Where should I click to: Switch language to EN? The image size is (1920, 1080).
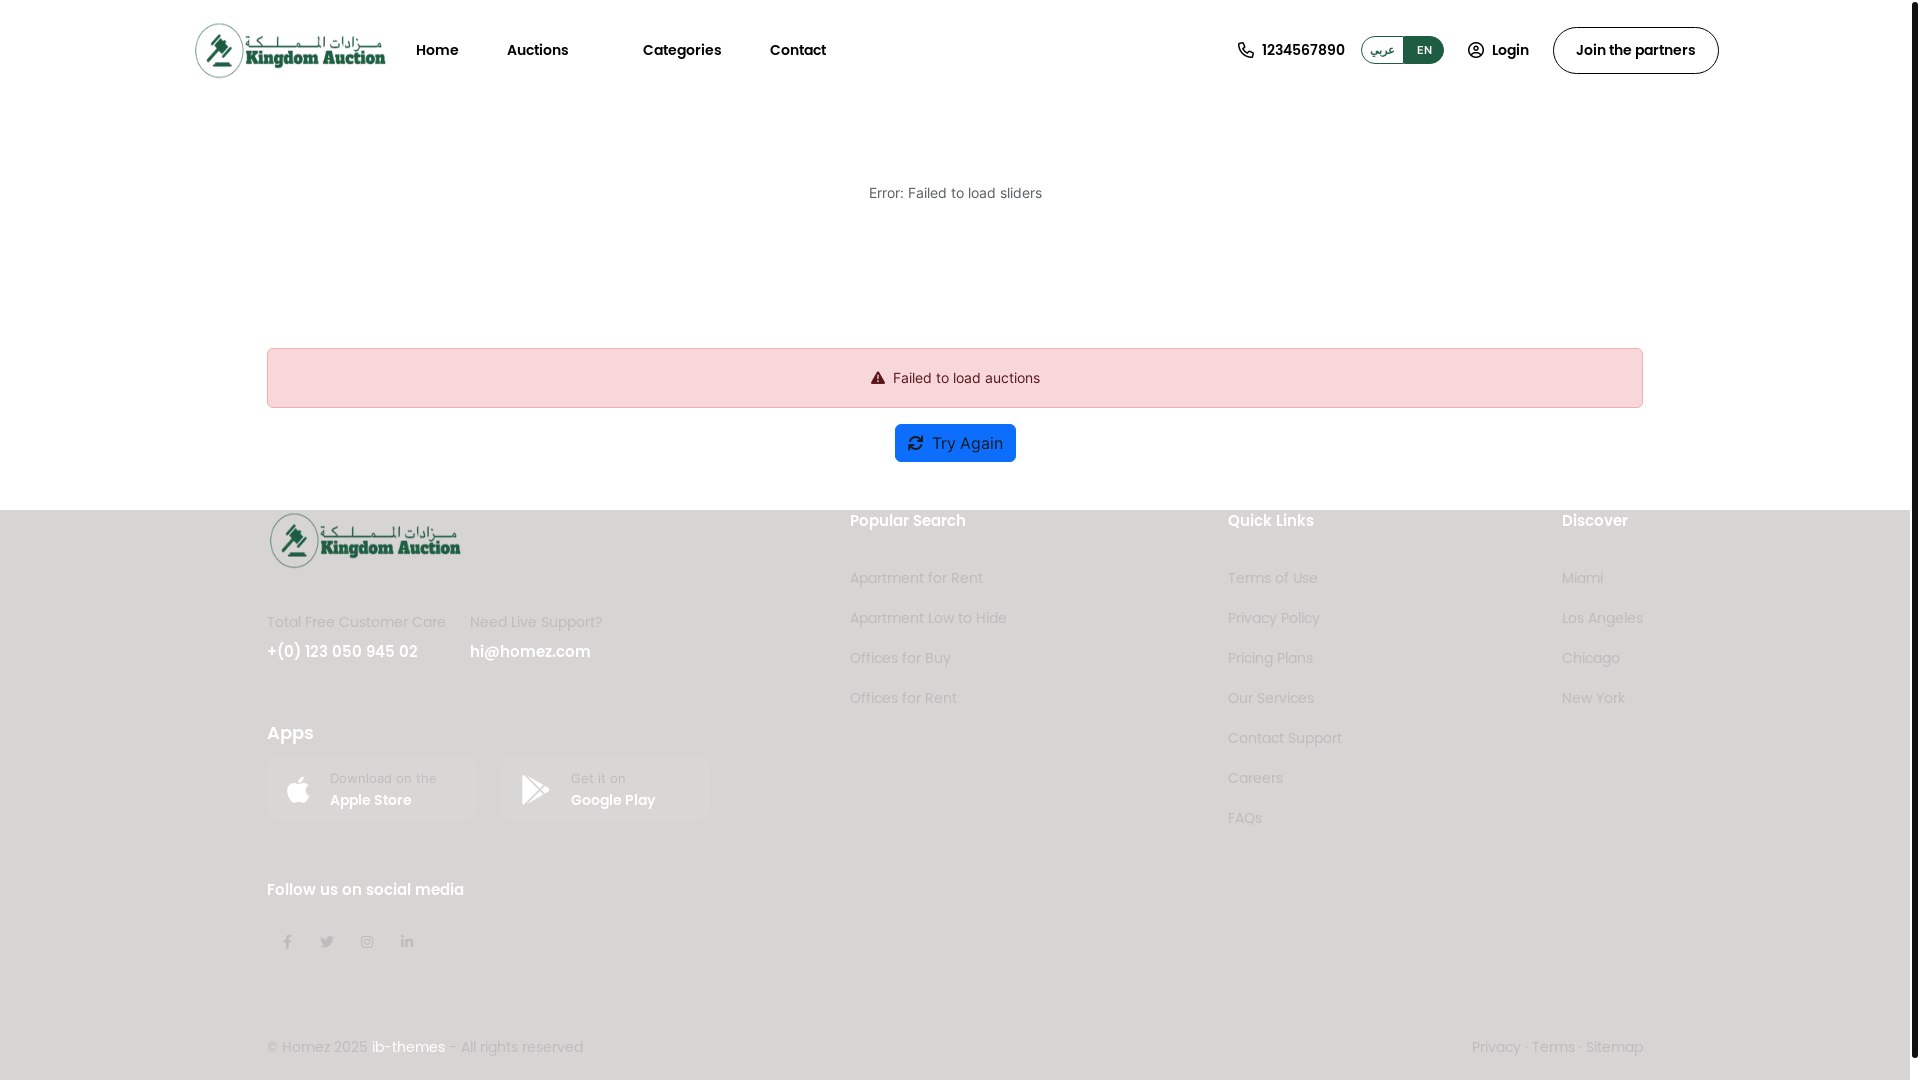(1424, 50)
